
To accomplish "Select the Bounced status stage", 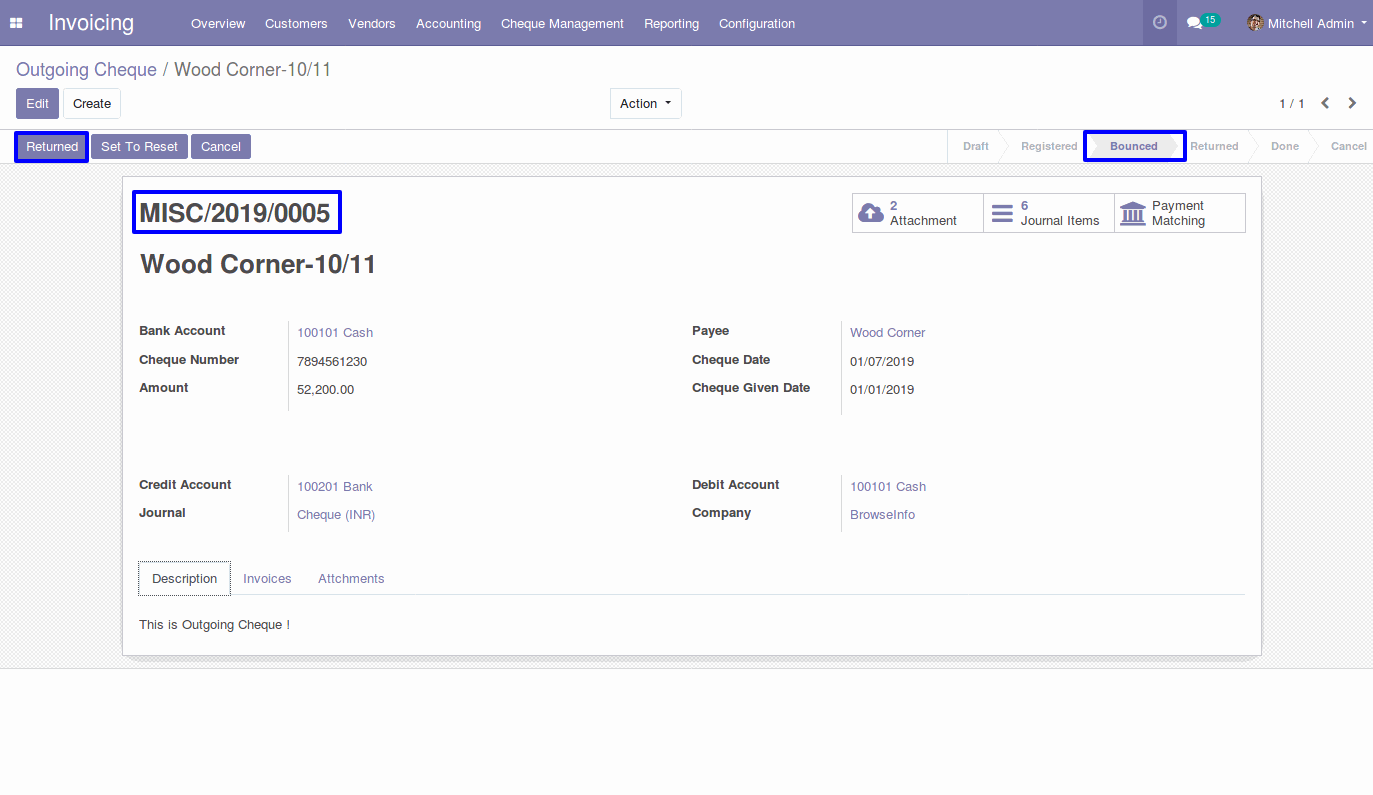I will click(x=1134, y=146).
